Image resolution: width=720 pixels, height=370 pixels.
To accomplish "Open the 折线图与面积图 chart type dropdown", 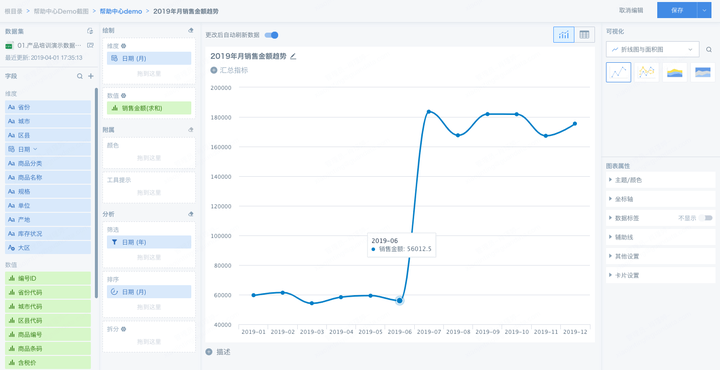I will 652,49.
